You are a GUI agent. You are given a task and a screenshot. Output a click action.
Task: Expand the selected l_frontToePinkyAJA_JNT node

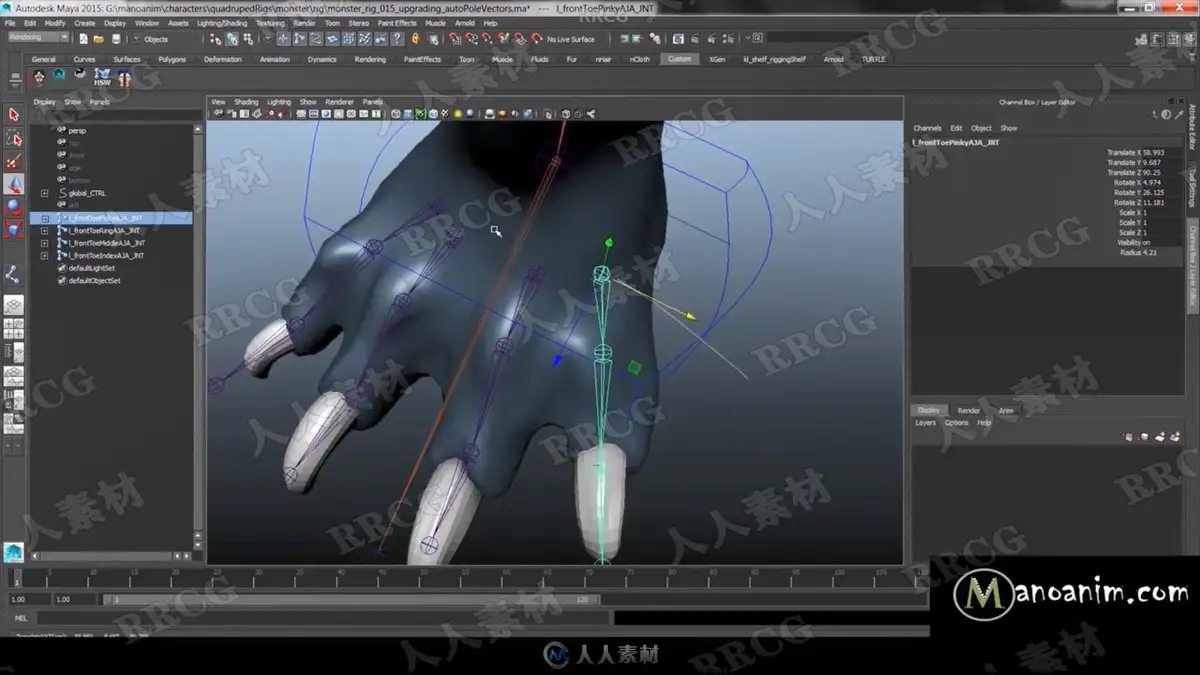click(44, 218)
